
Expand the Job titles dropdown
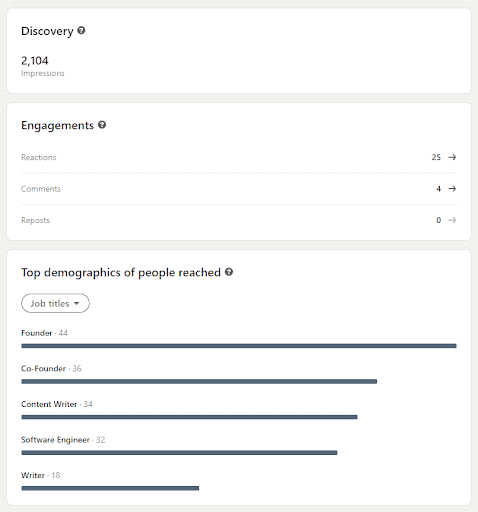tap(55, 303)
